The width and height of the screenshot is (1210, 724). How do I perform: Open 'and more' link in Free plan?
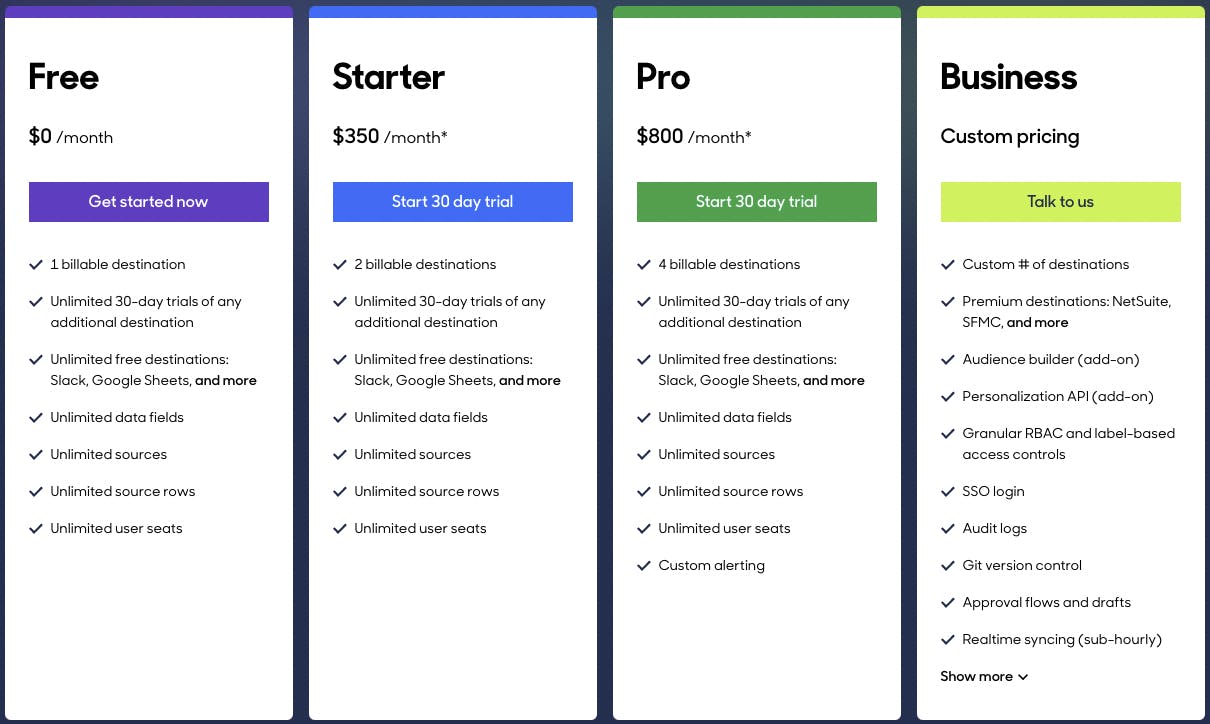tap(226, 381)
